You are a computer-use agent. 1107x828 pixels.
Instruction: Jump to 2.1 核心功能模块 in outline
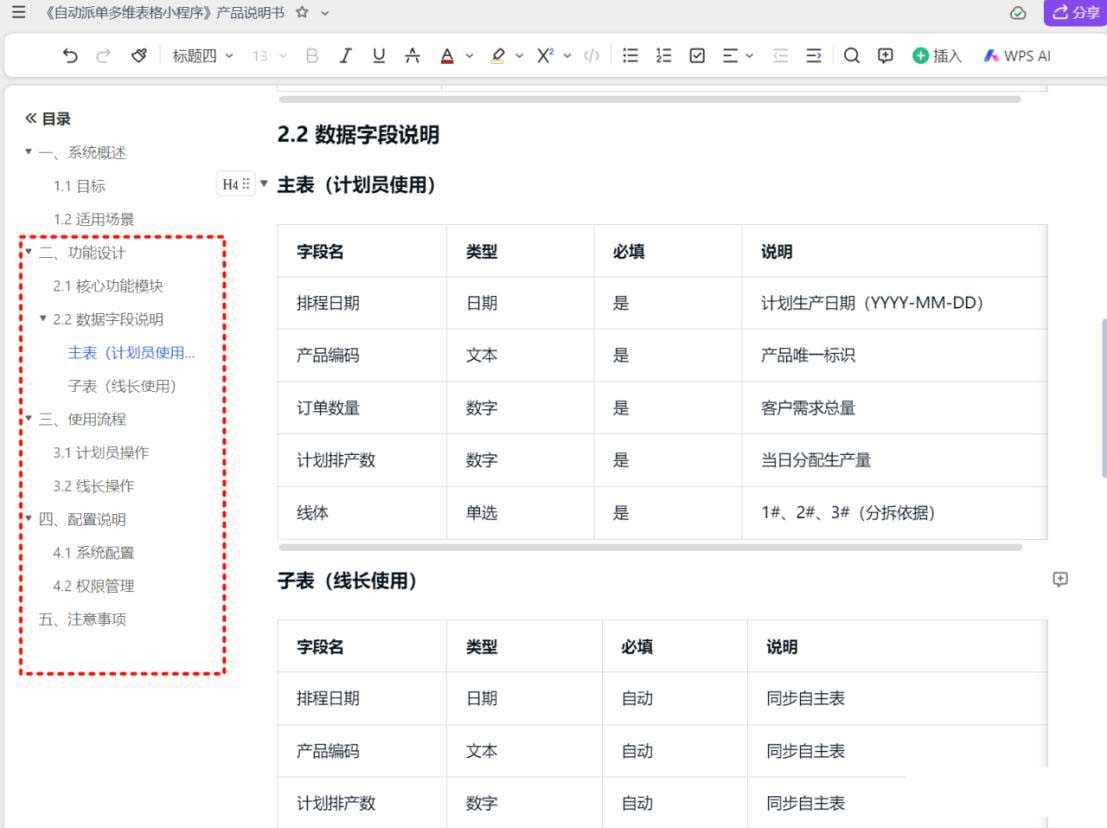[108, 286]
